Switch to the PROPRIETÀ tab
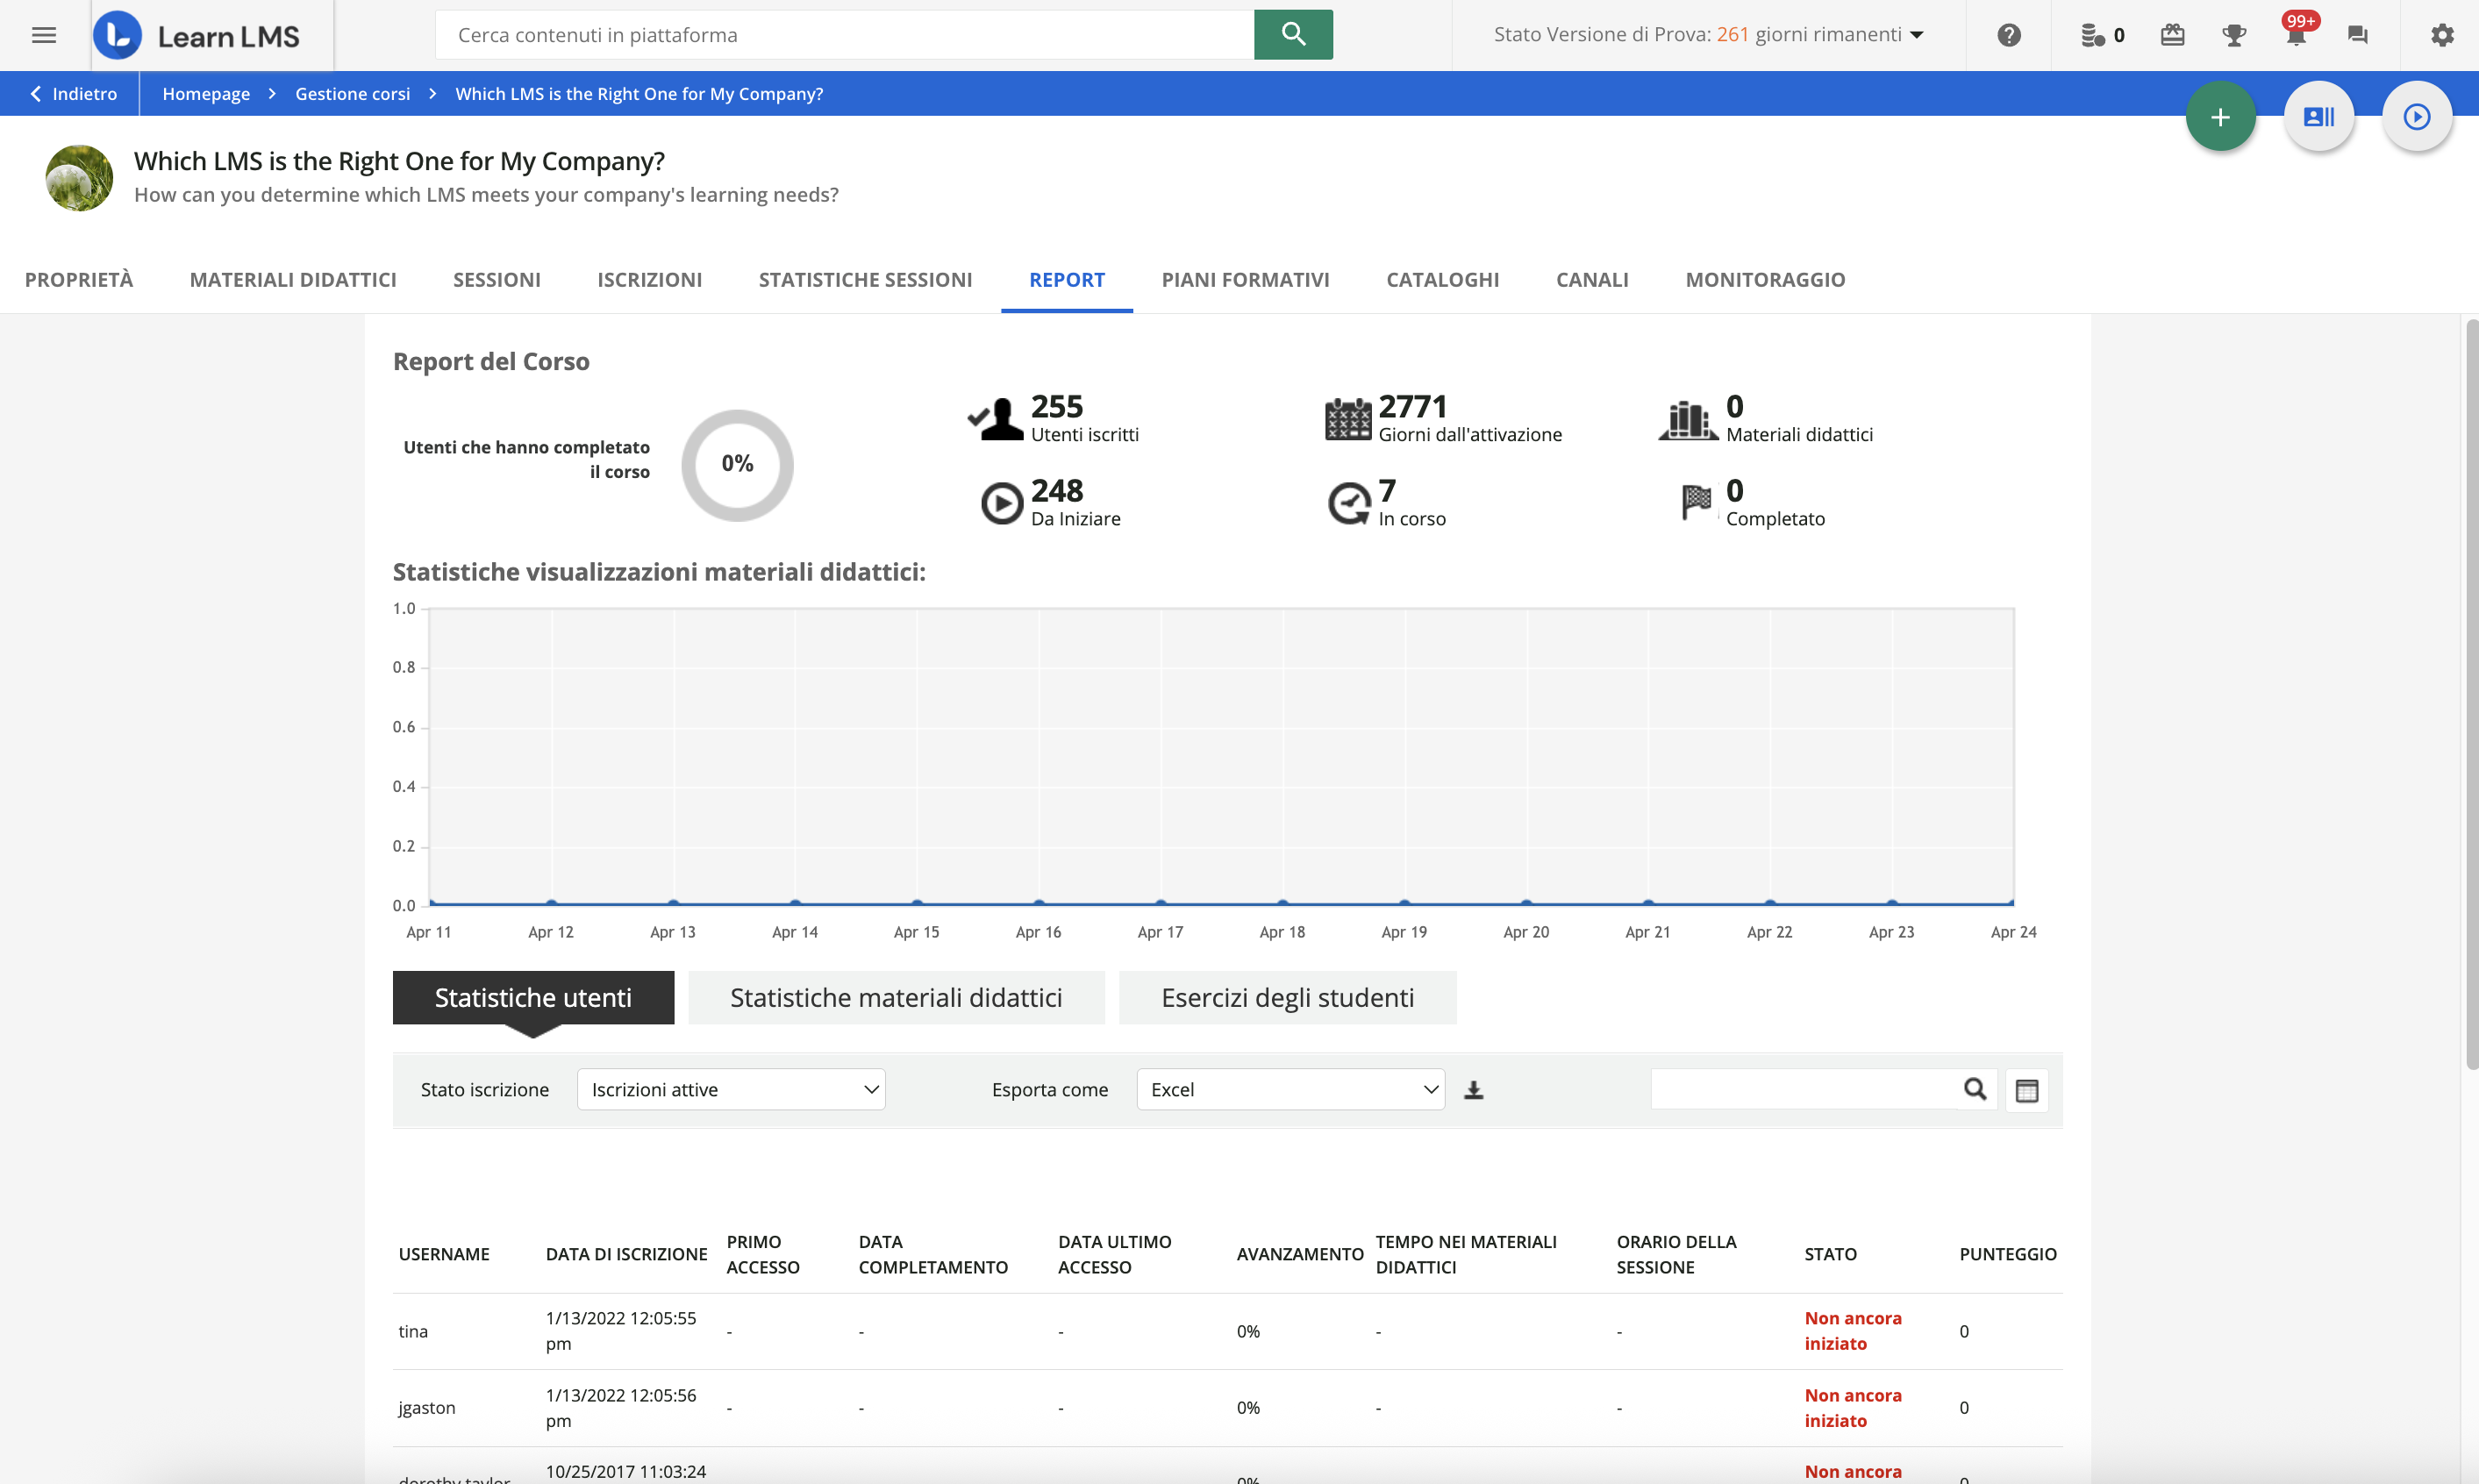The image size is (2479, 1484). (x=79, y=280)
